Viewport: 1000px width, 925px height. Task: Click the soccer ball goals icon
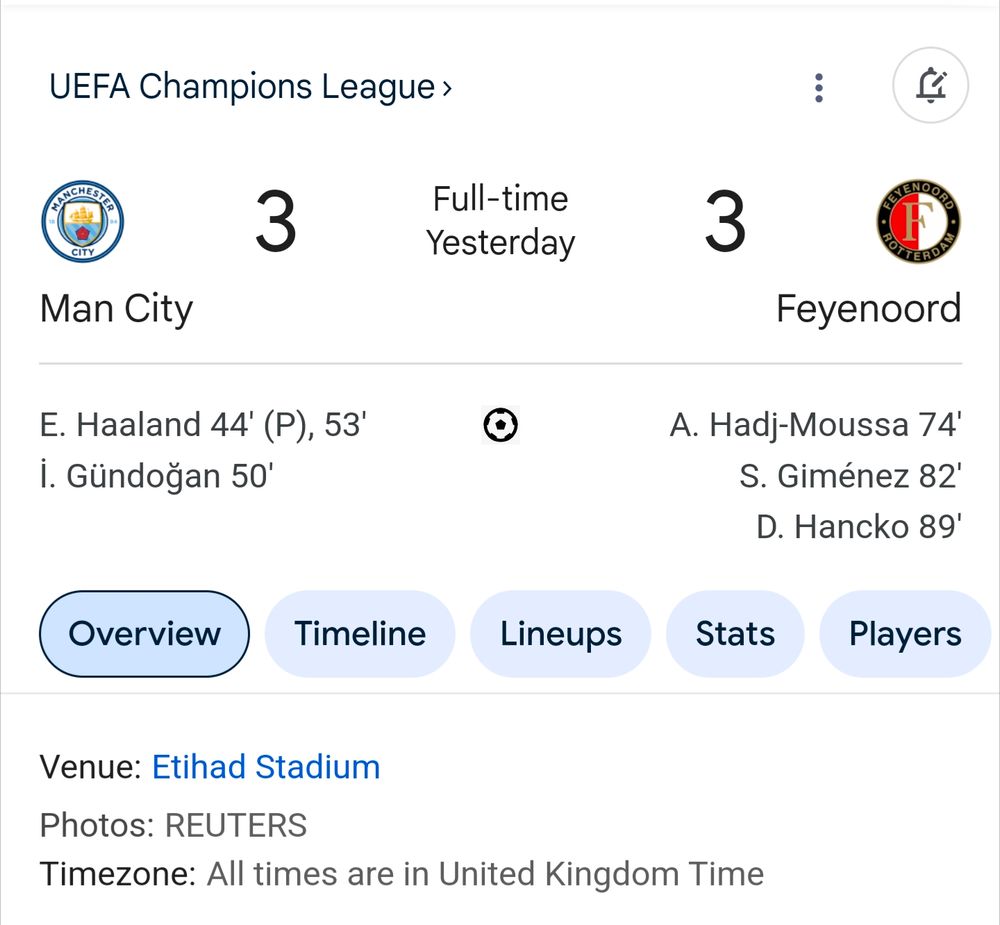point(501,425)
